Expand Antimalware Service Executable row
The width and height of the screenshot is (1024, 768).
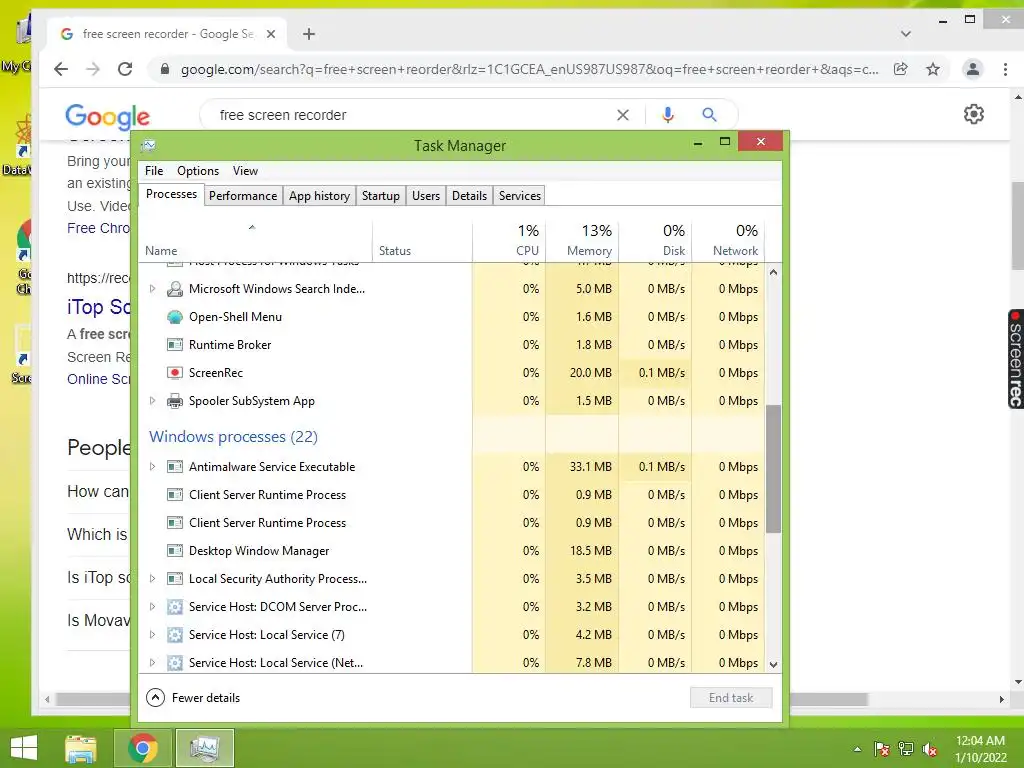click(152, 467)
